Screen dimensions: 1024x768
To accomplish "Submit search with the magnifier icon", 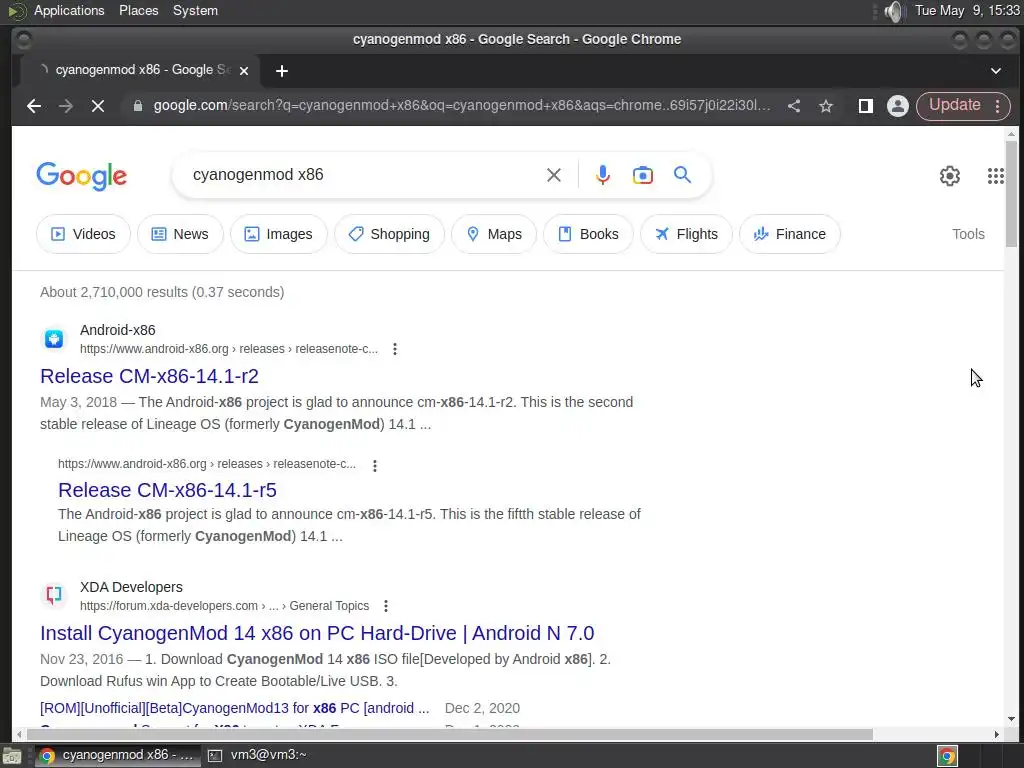I will [682, 175].
